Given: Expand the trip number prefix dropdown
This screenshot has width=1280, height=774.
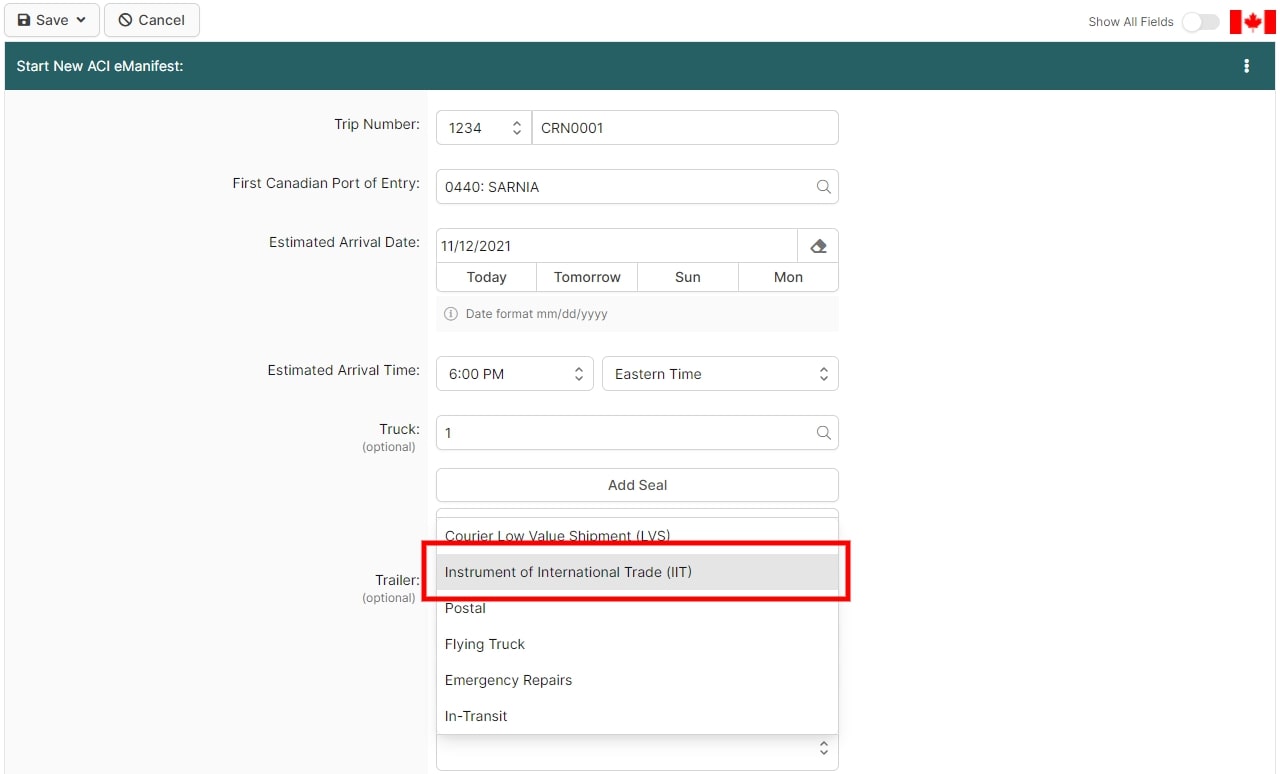Looking at the screenshot, I should point(484,128).
